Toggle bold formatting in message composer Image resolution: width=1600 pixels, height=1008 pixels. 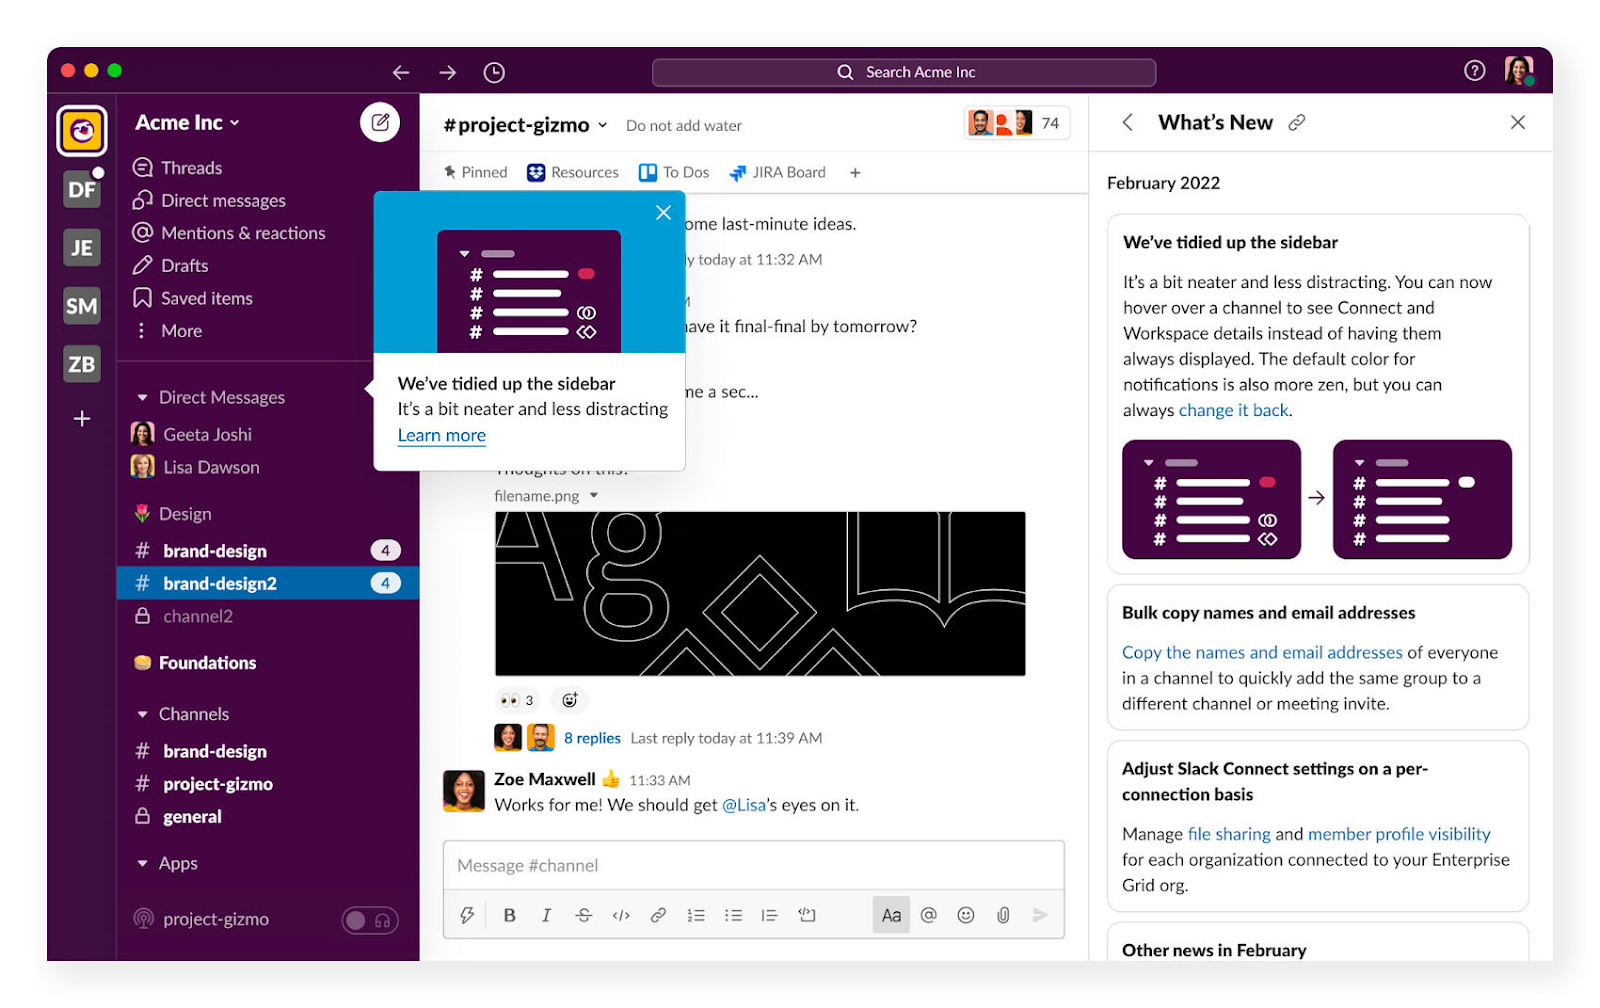point(509,915)
